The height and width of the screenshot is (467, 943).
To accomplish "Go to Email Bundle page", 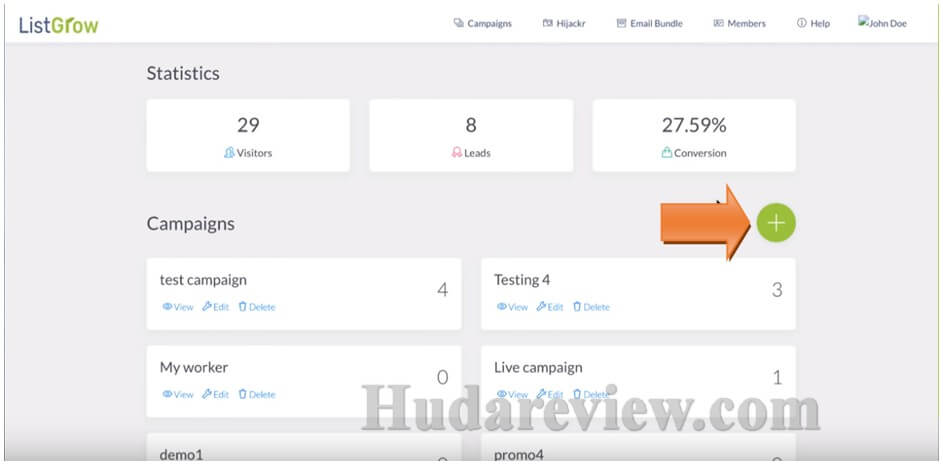I will (x=650, y=23).
